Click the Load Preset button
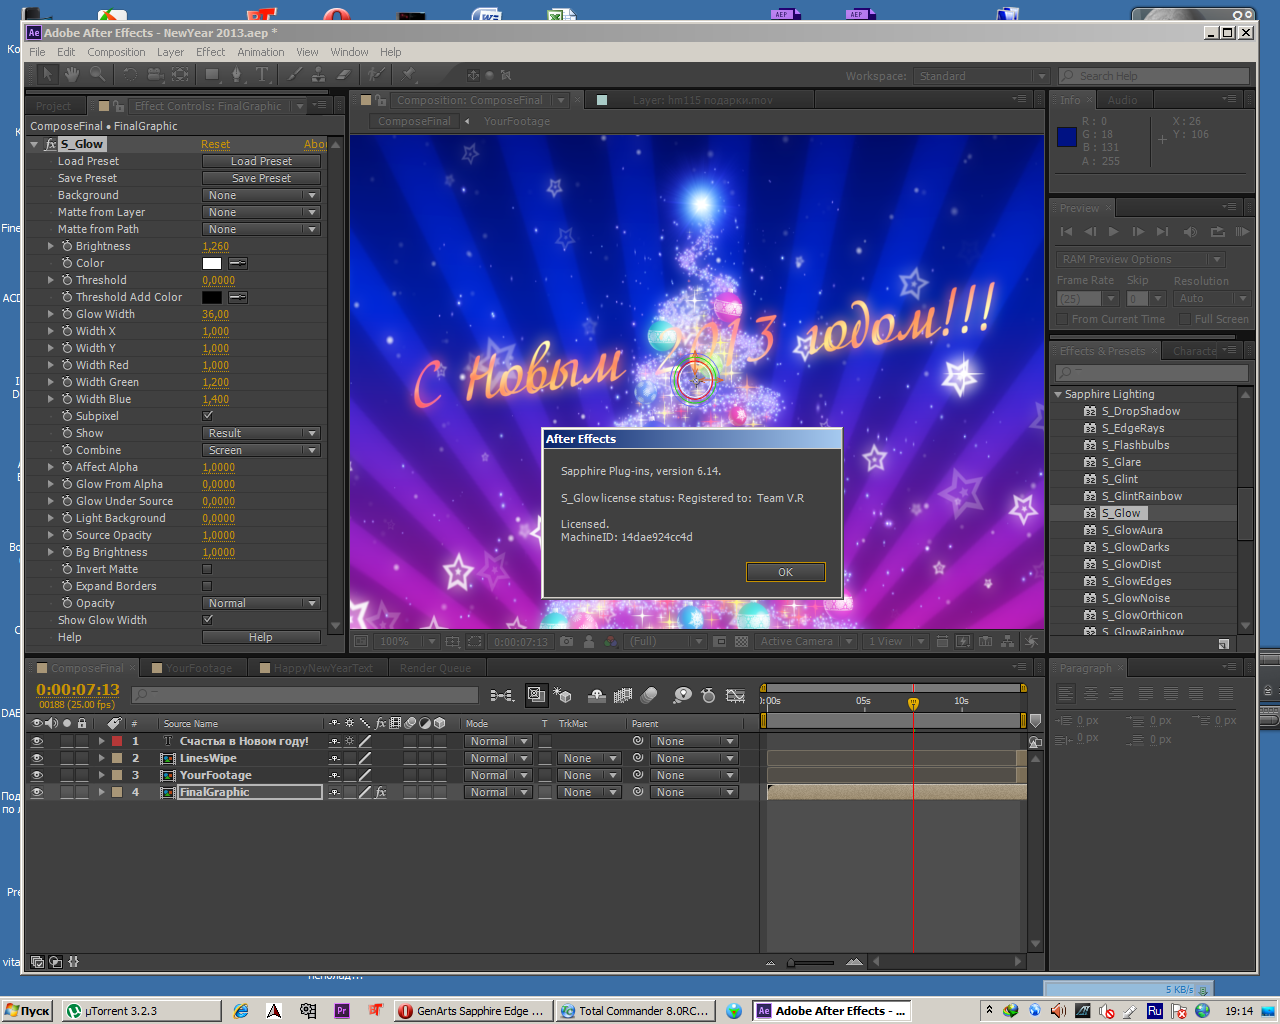 click(261, 161)
